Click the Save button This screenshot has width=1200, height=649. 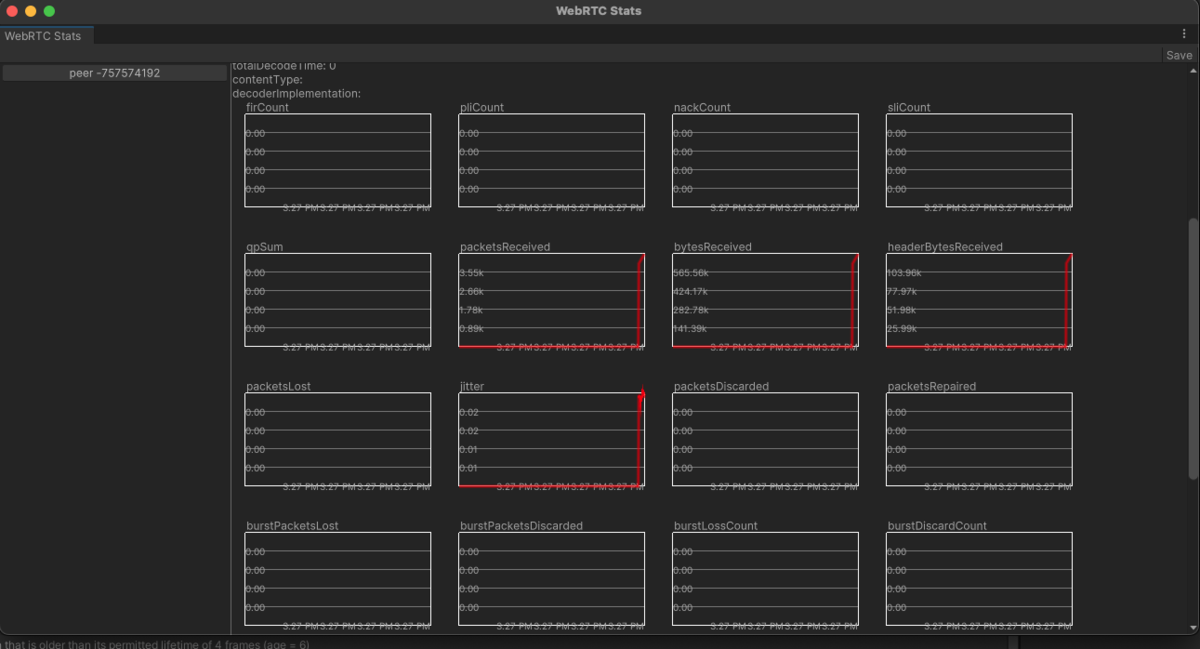click(x=1179, y=55)
